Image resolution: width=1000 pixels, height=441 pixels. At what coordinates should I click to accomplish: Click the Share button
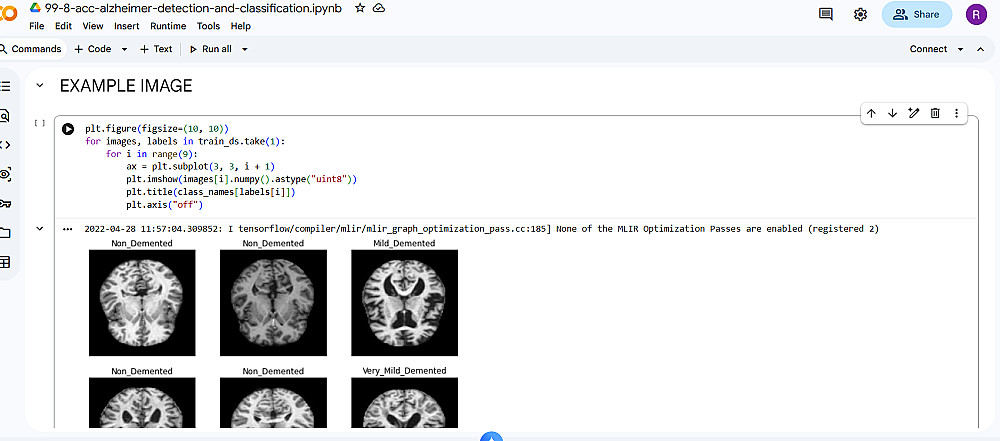click(x=916, y=14)
